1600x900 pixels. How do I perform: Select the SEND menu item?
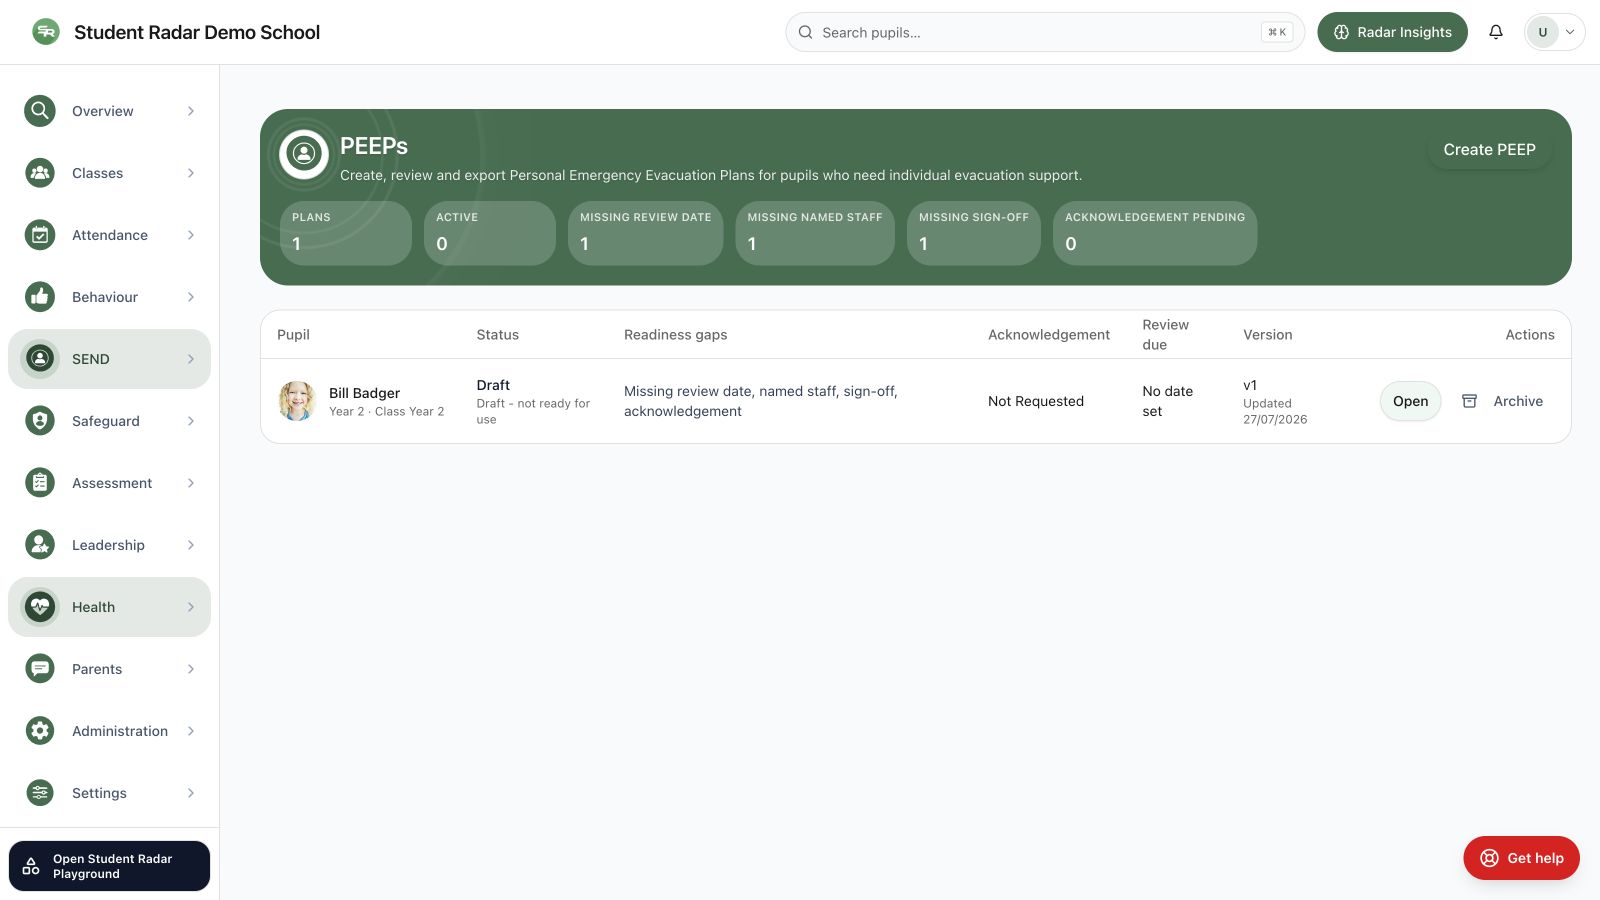pyautogui.click(x=109, y=359)
